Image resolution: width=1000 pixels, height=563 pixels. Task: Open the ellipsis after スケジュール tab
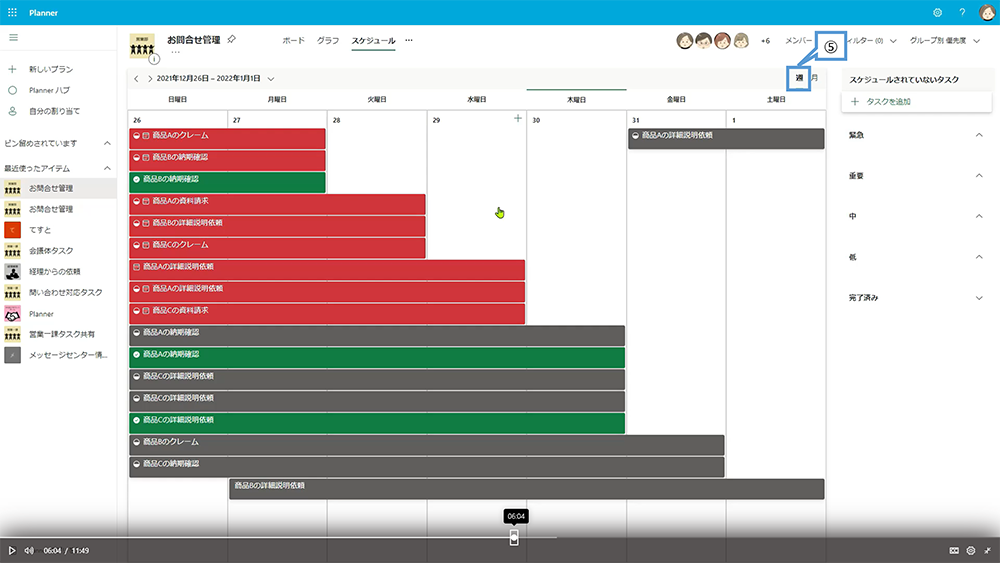[x=409, y=40]
